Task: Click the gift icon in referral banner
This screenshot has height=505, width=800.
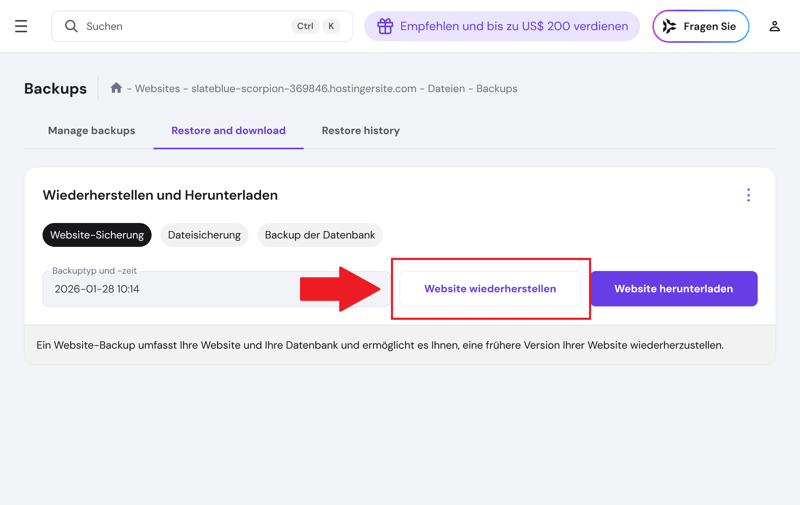Action: pyautogui.click(x=385, y=27)
